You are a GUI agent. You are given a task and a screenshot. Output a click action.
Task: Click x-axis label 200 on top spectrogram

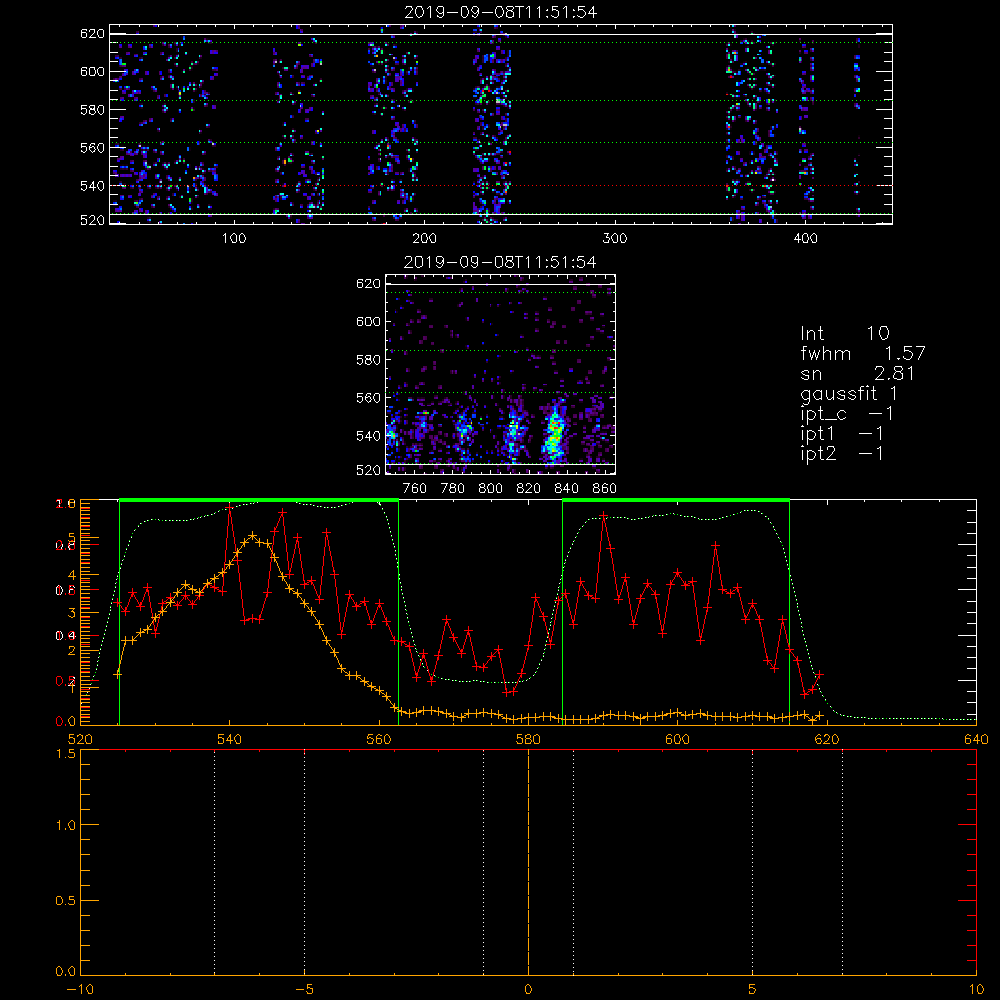[424, 239]
